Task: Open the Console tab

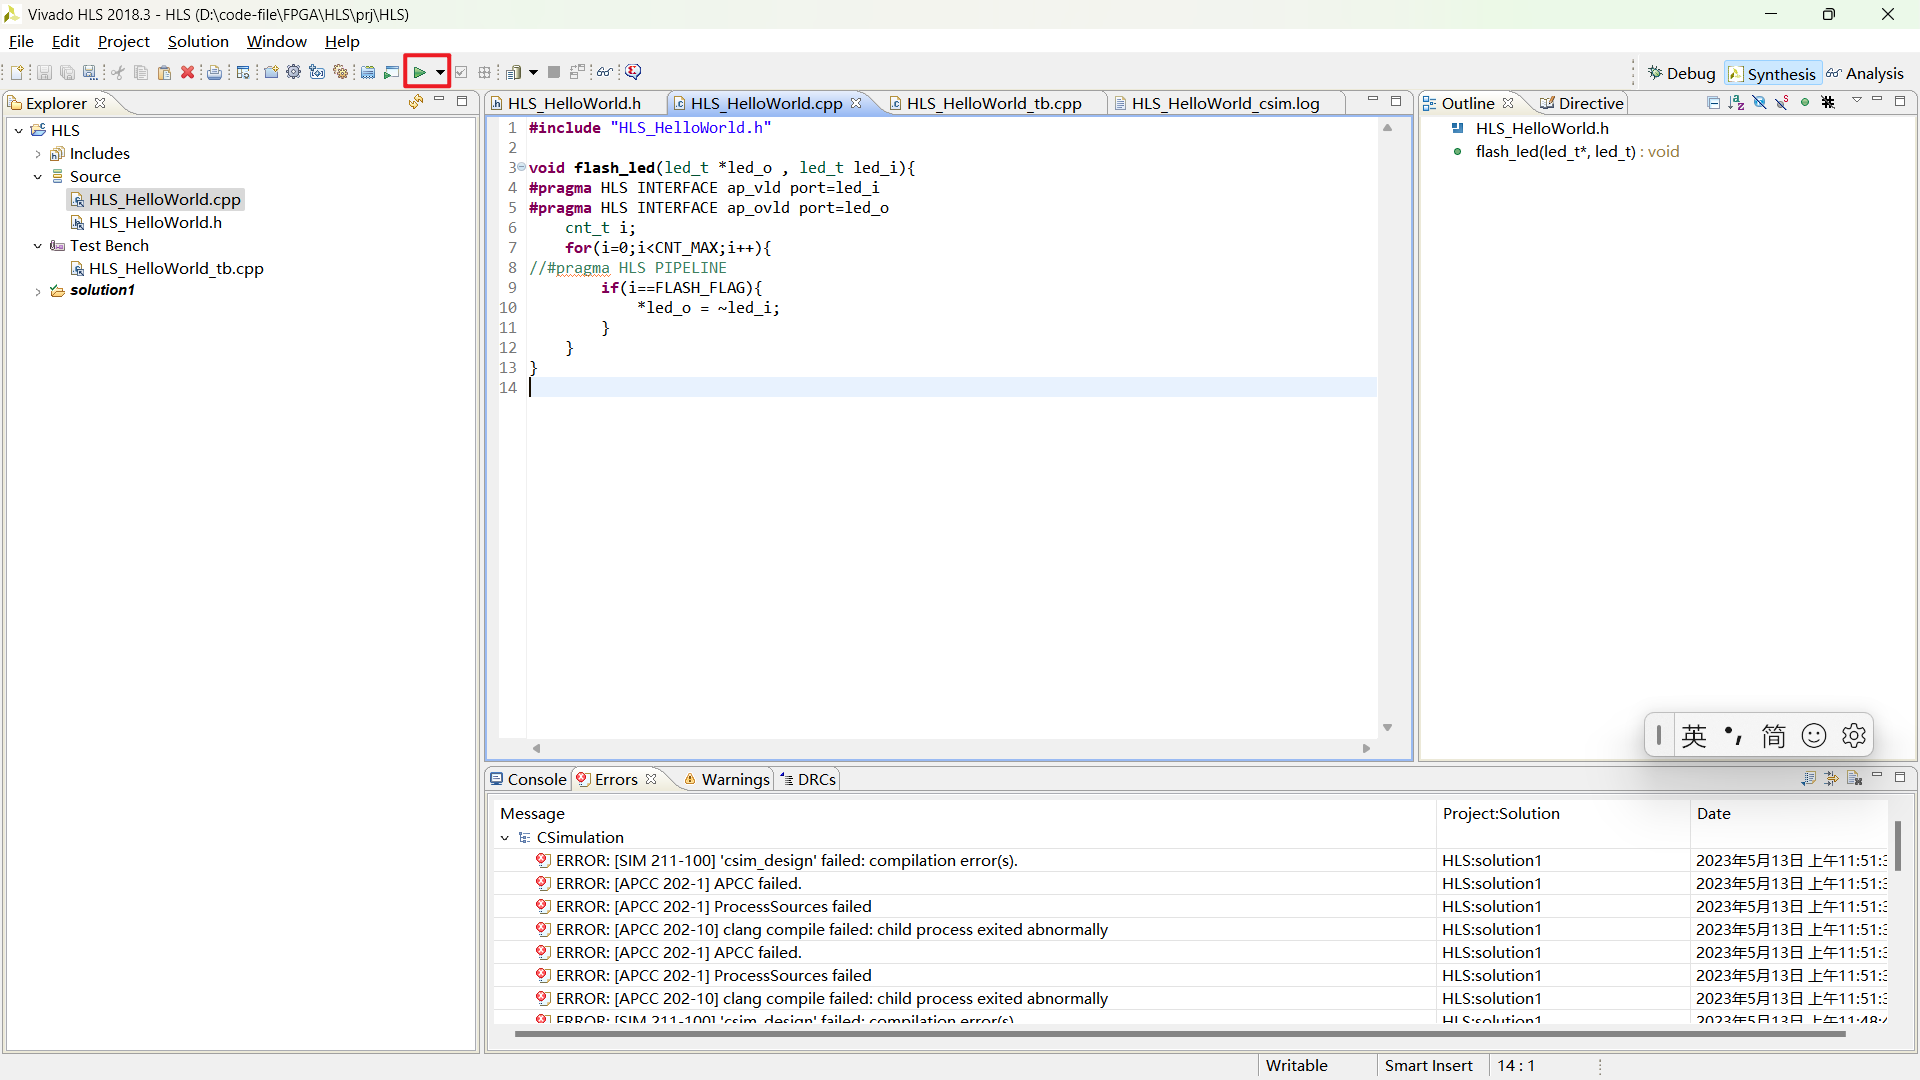Action: pyautogui.click(x=528, y=779)
